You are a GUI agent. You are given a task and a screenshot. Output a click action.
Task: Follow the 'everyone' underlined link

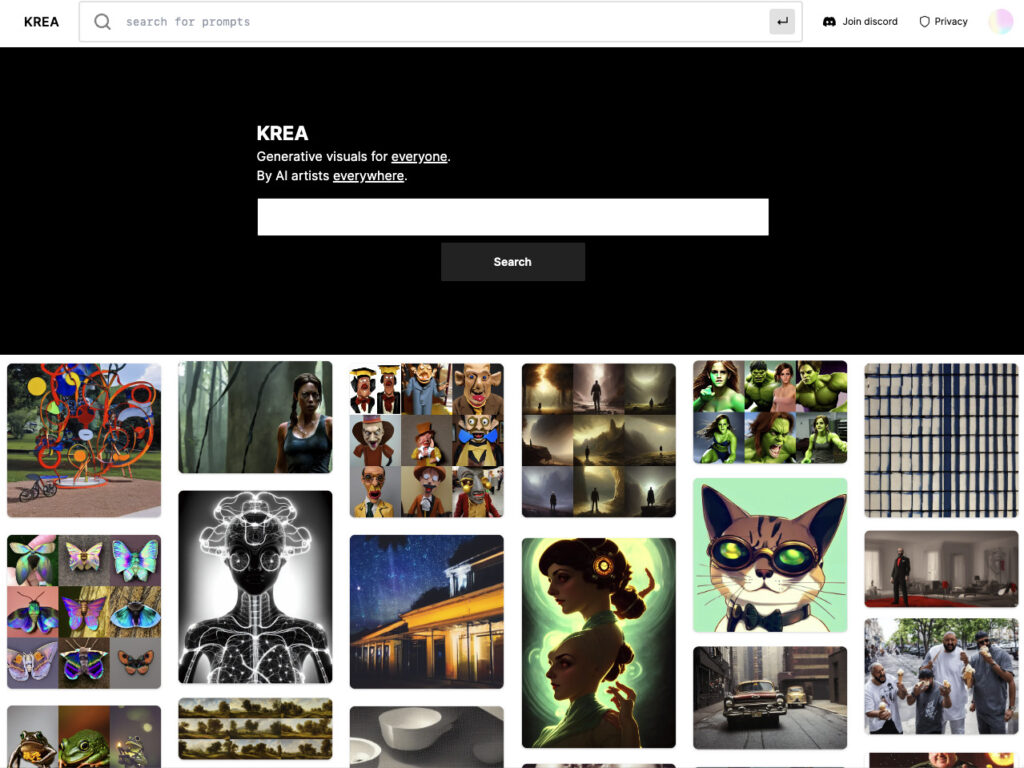[419, 157]
